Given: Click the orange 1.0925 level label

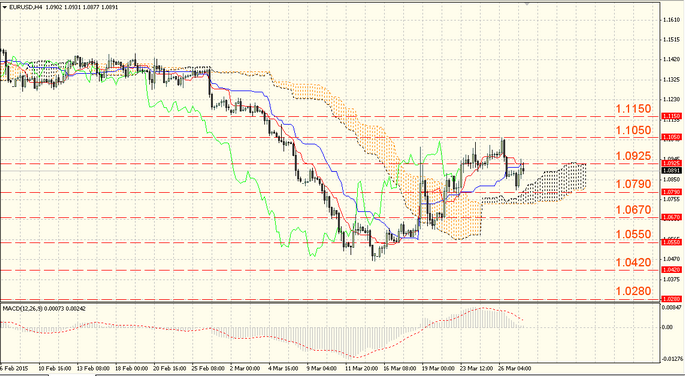Looking at the screenshot, I should 633,156.
